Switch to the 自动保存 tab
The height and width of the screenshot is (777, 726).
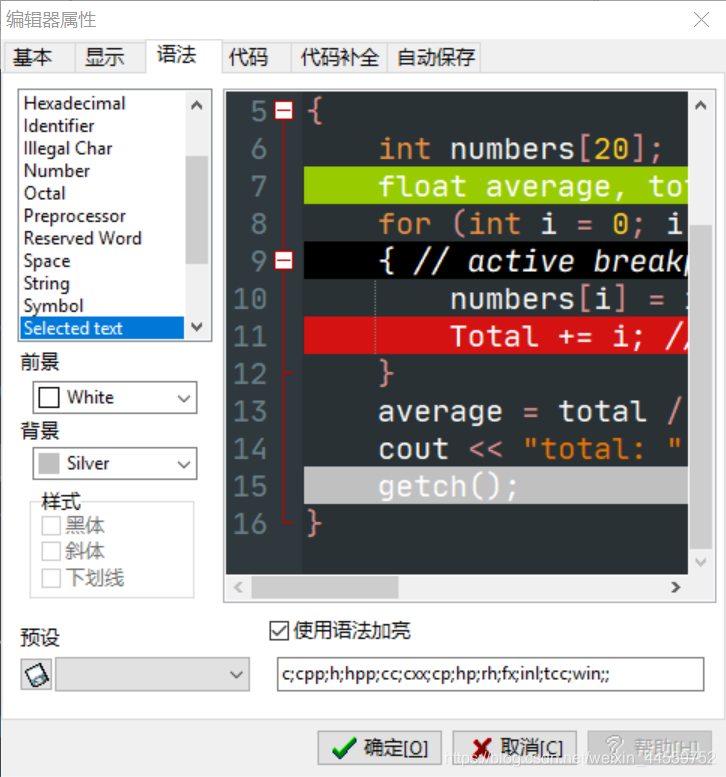(x=434, y=57)
